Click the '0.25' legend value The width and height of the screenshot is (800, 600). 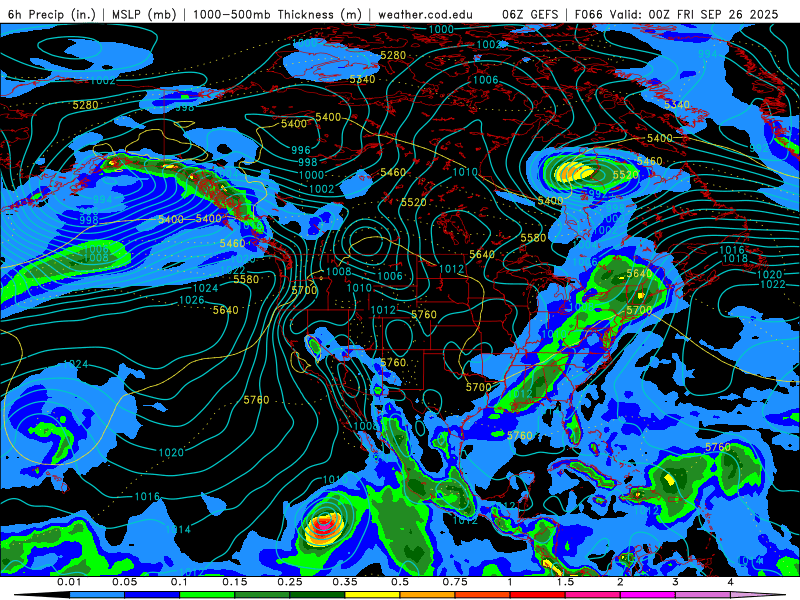point(290,582)
